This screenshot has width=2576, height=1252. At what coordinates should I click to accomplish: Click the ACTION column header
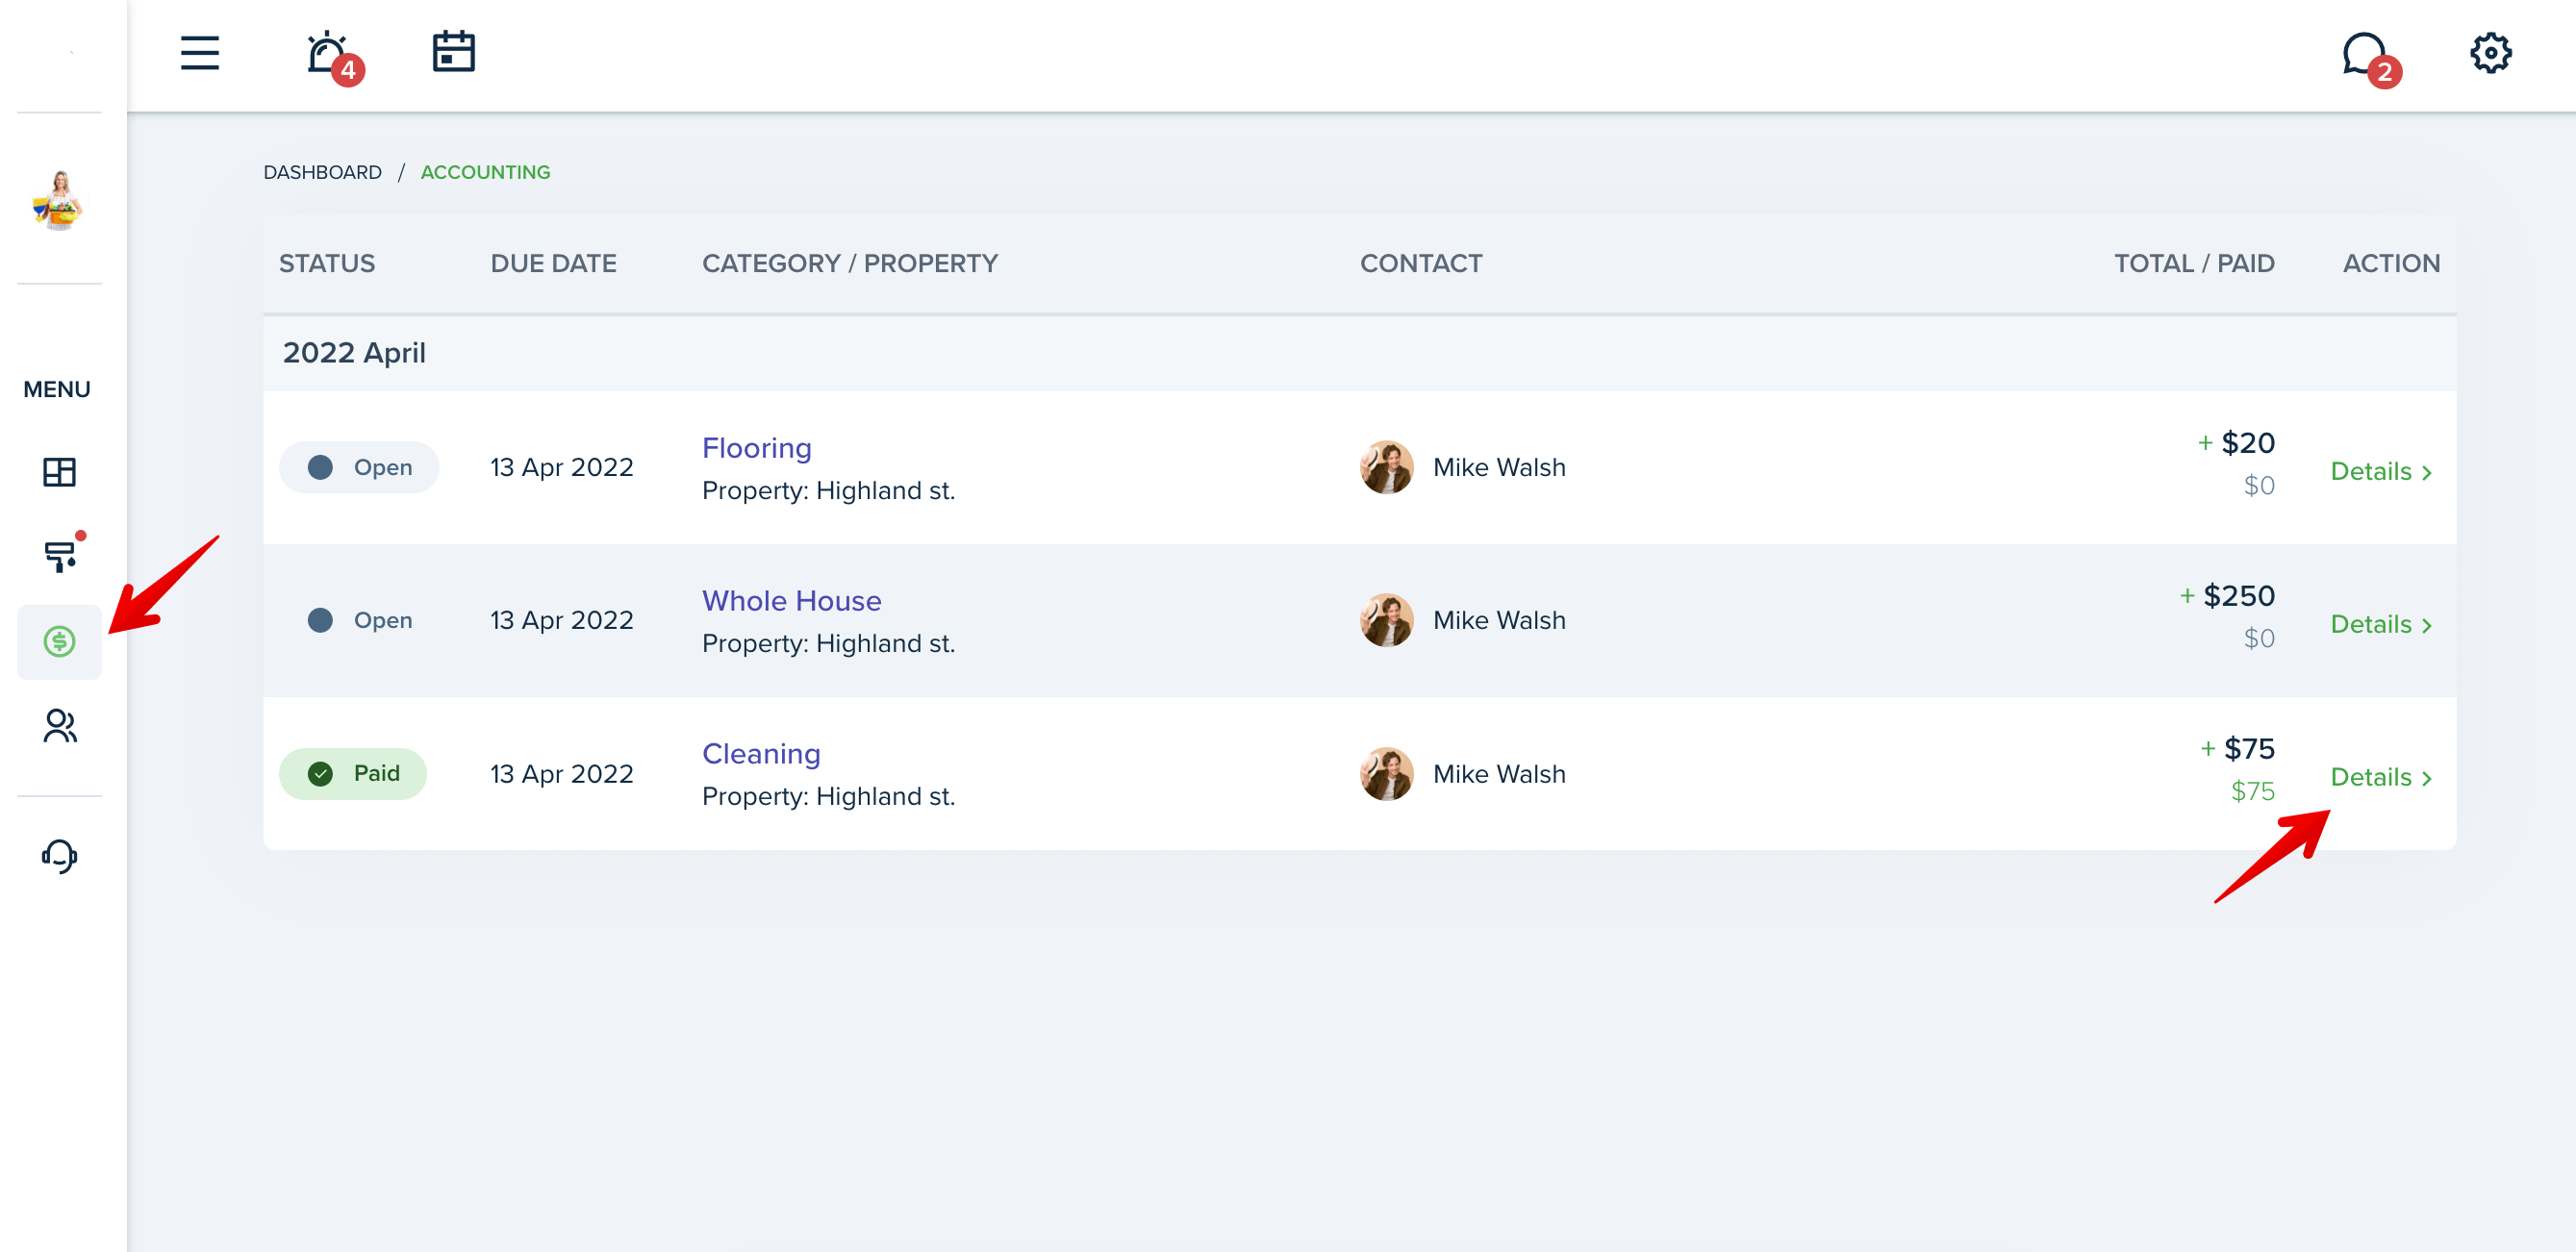click(2391, 263)
